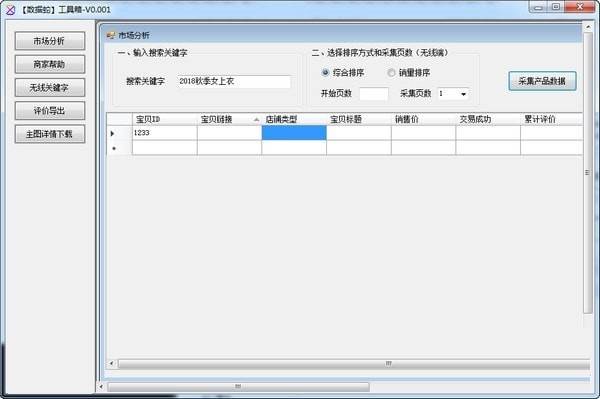The image size is (600, 399).
Task: Minimize the 工具箱 window
Action: [x=538, y=7]
